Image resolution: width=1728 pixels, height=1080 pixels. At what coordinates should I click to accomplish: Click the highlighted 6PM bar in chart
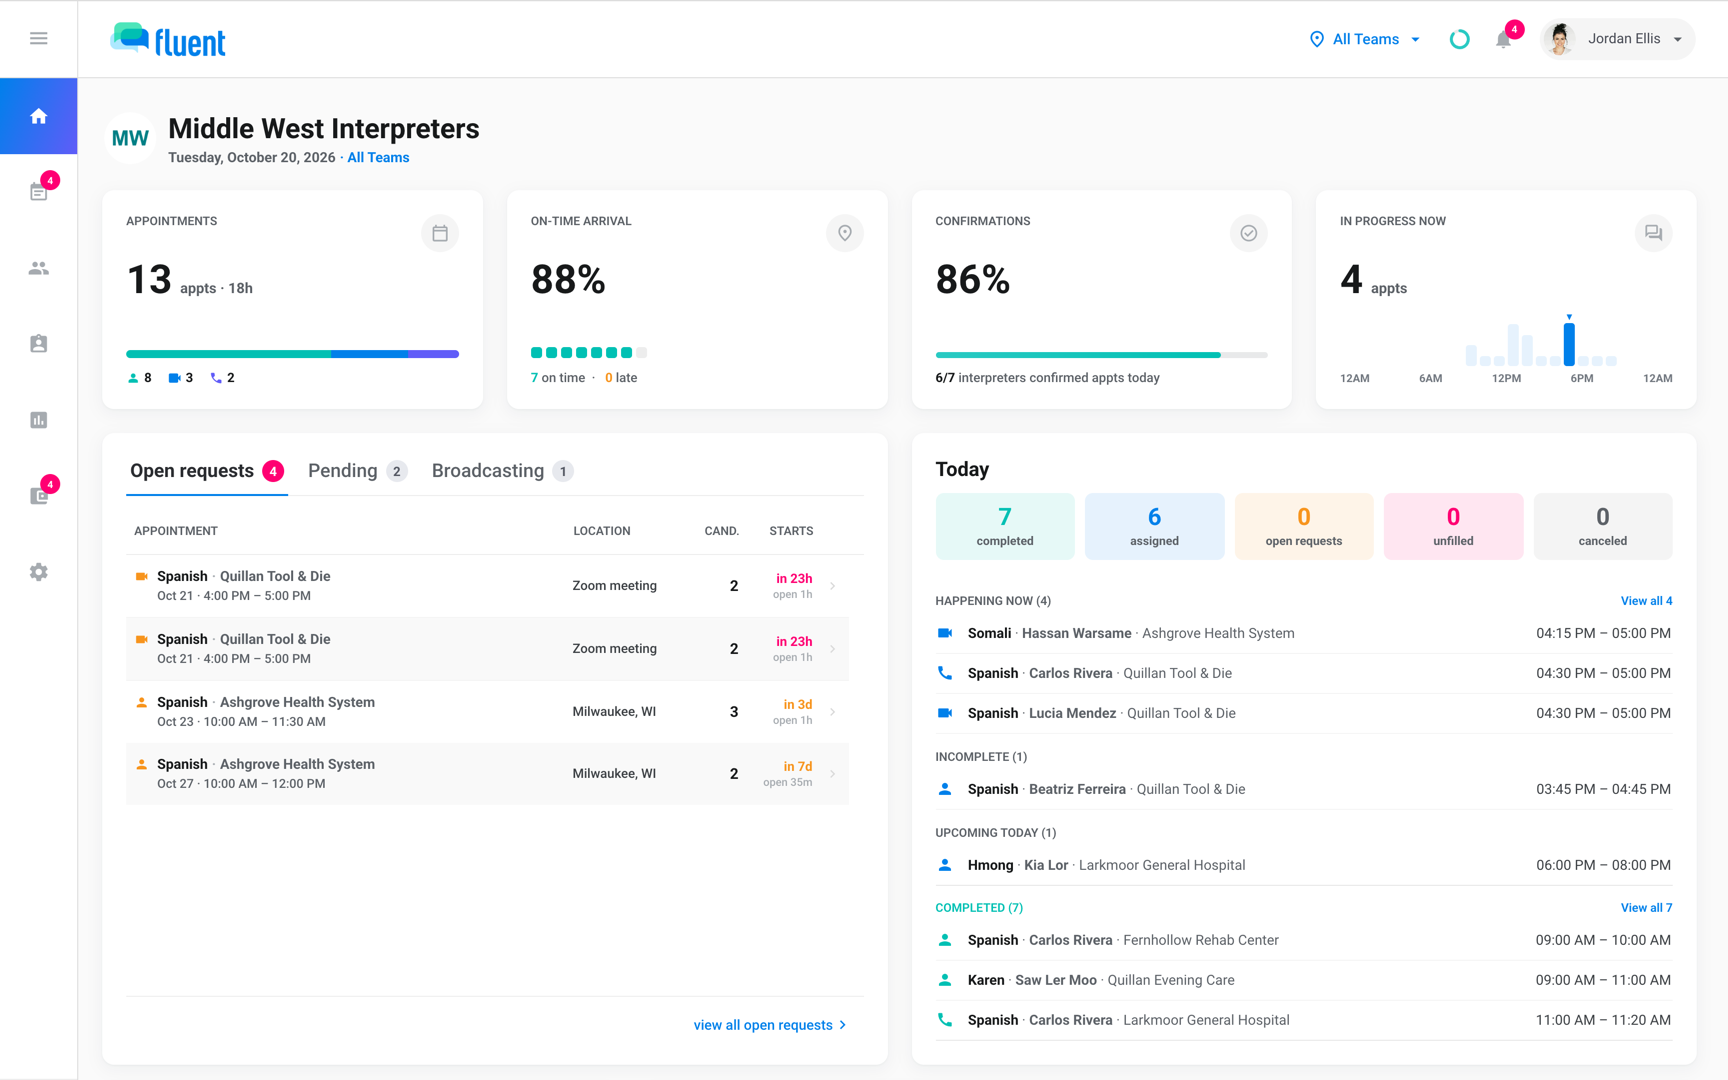click(x=1569, y=344)
